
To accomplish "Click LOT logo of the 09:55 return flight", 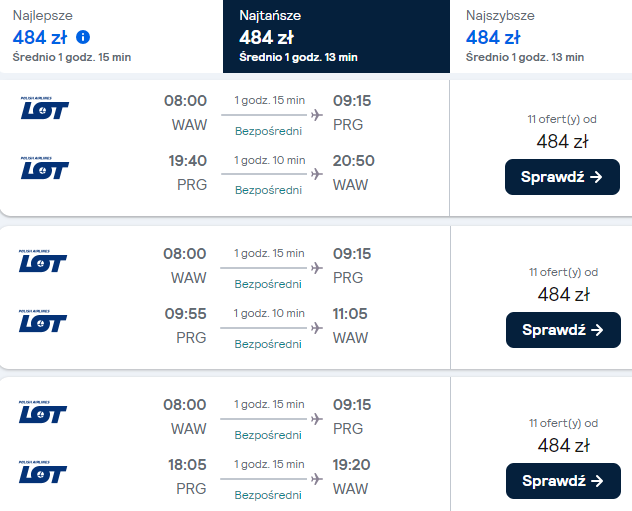I will tap(43, 323).
